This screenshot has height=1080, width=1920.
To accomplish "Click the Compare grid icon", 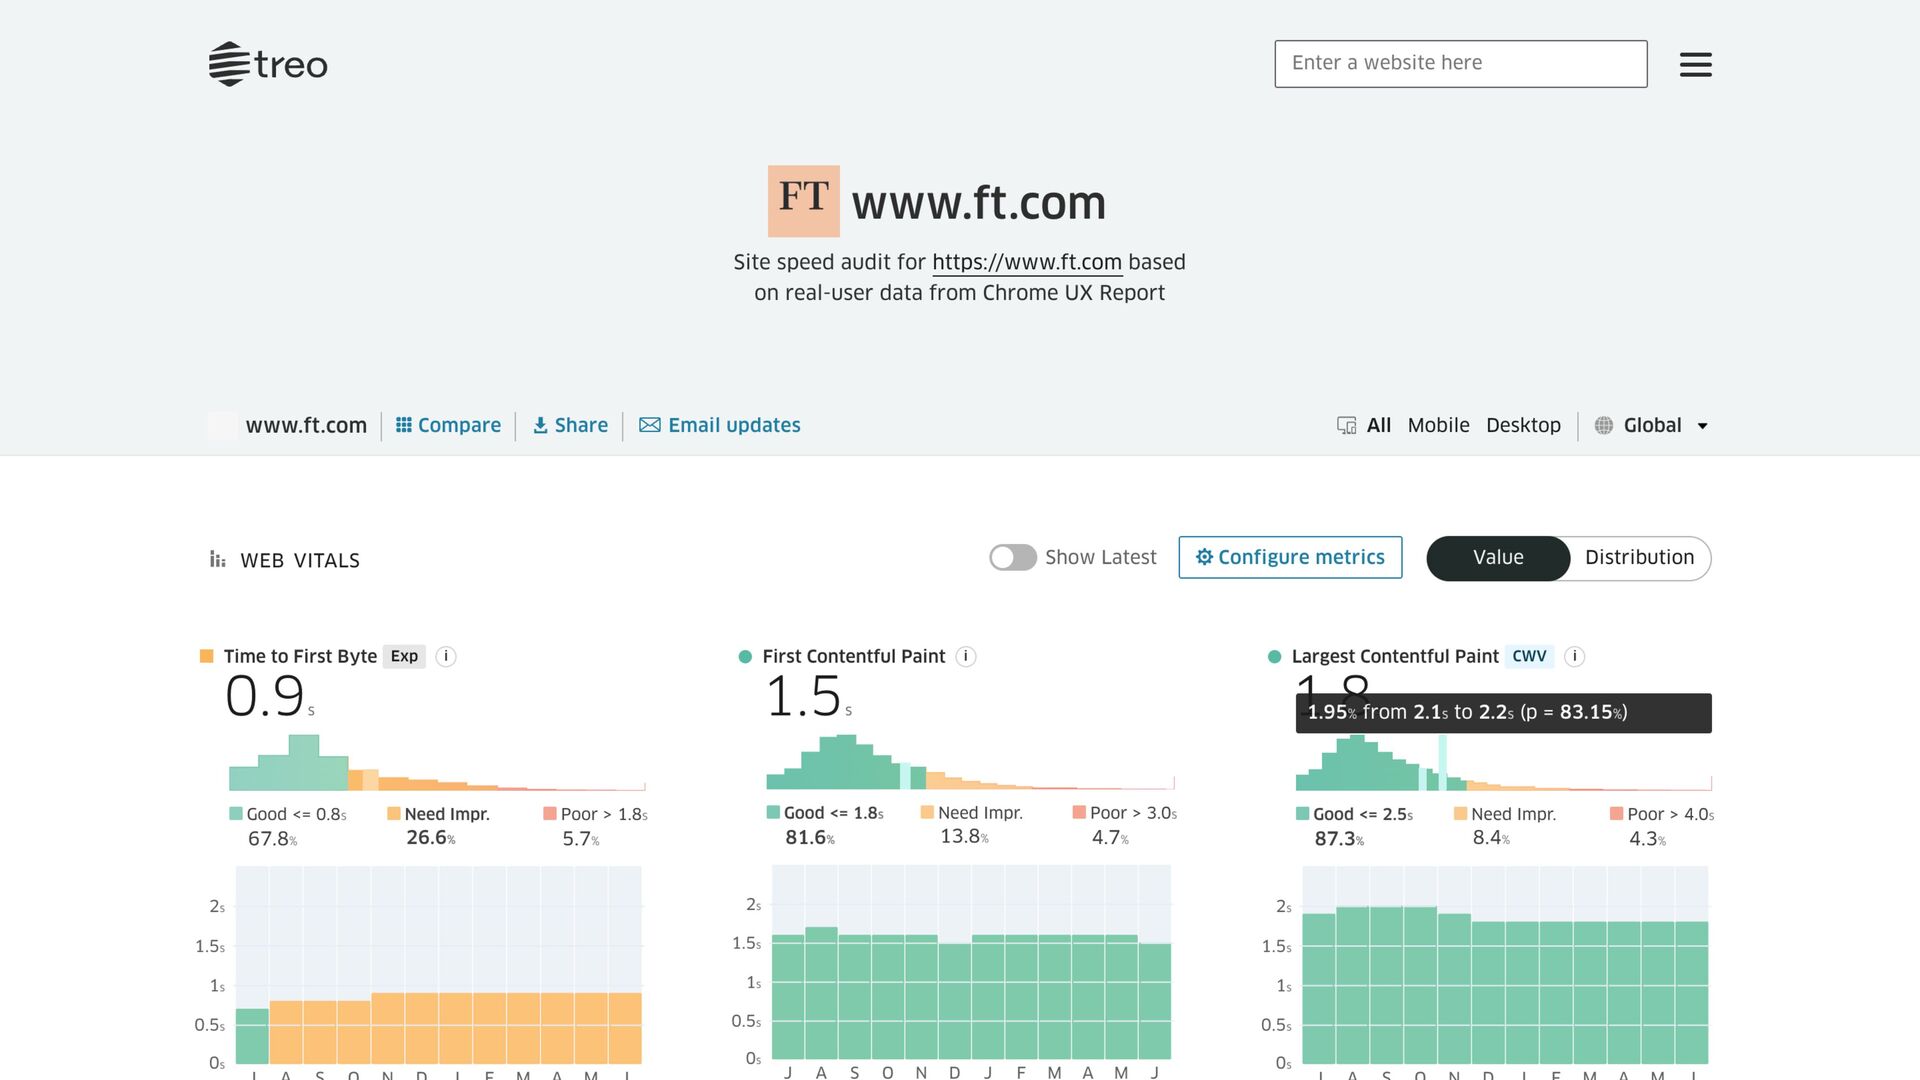I will coord(404,425).
